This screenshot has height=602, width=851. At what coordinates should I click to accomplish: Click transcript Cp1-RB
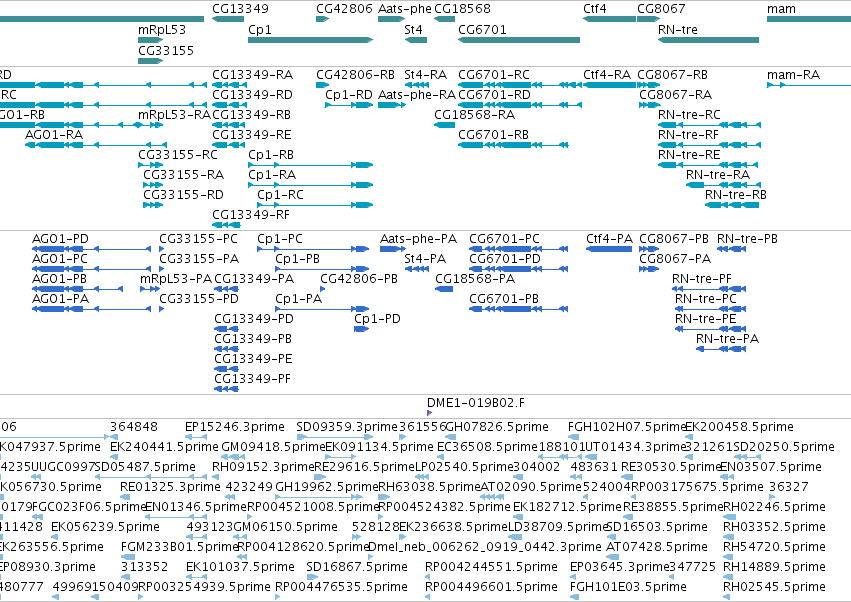[x=271, y=155]
